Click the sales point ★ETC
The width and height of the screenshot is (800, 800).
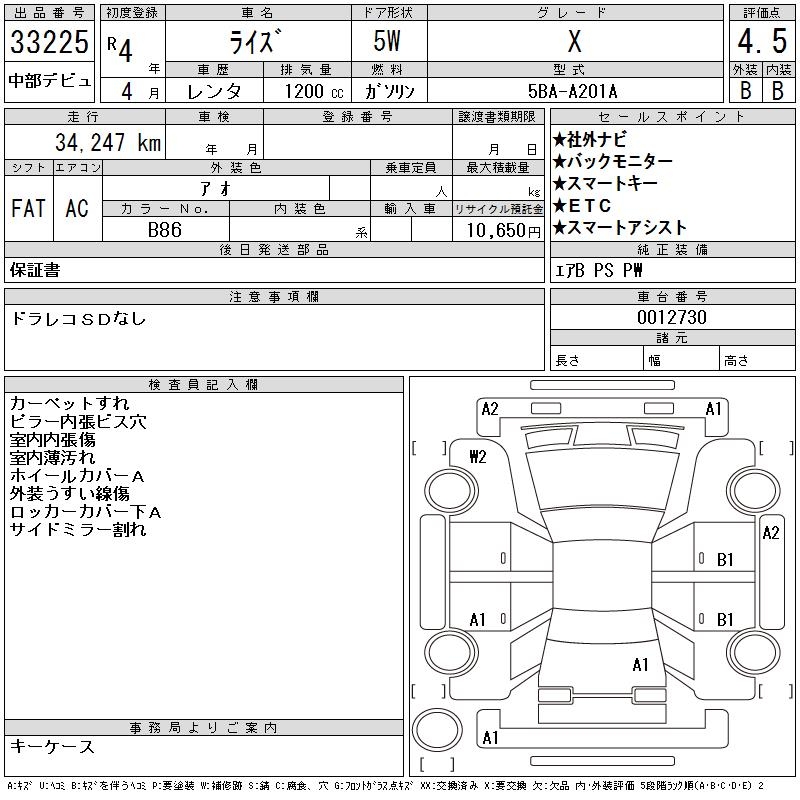tap(582, 206)
